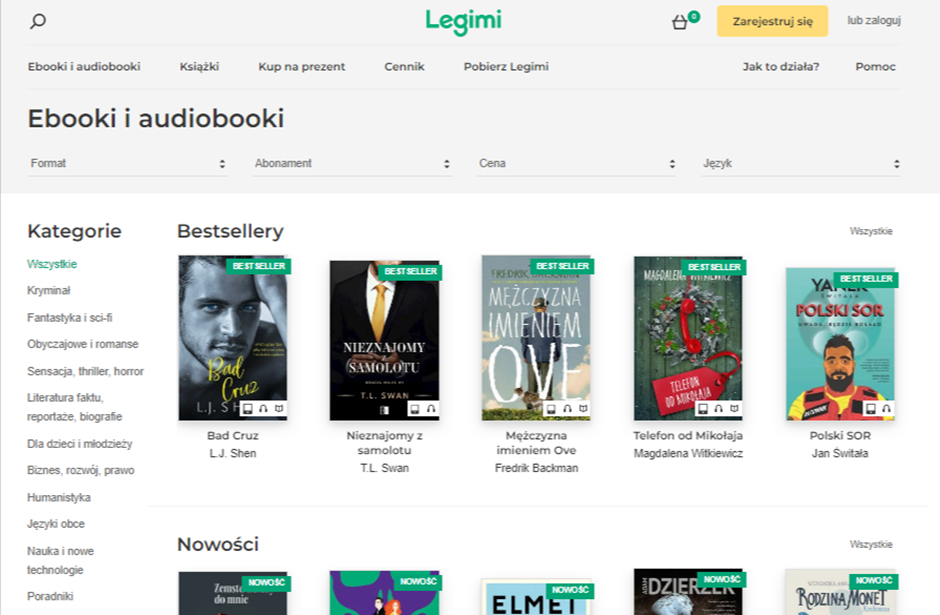Select Sensacja, thriller, horror category
This screenshot has width=940, height=615.
click(x=85, y=372)
